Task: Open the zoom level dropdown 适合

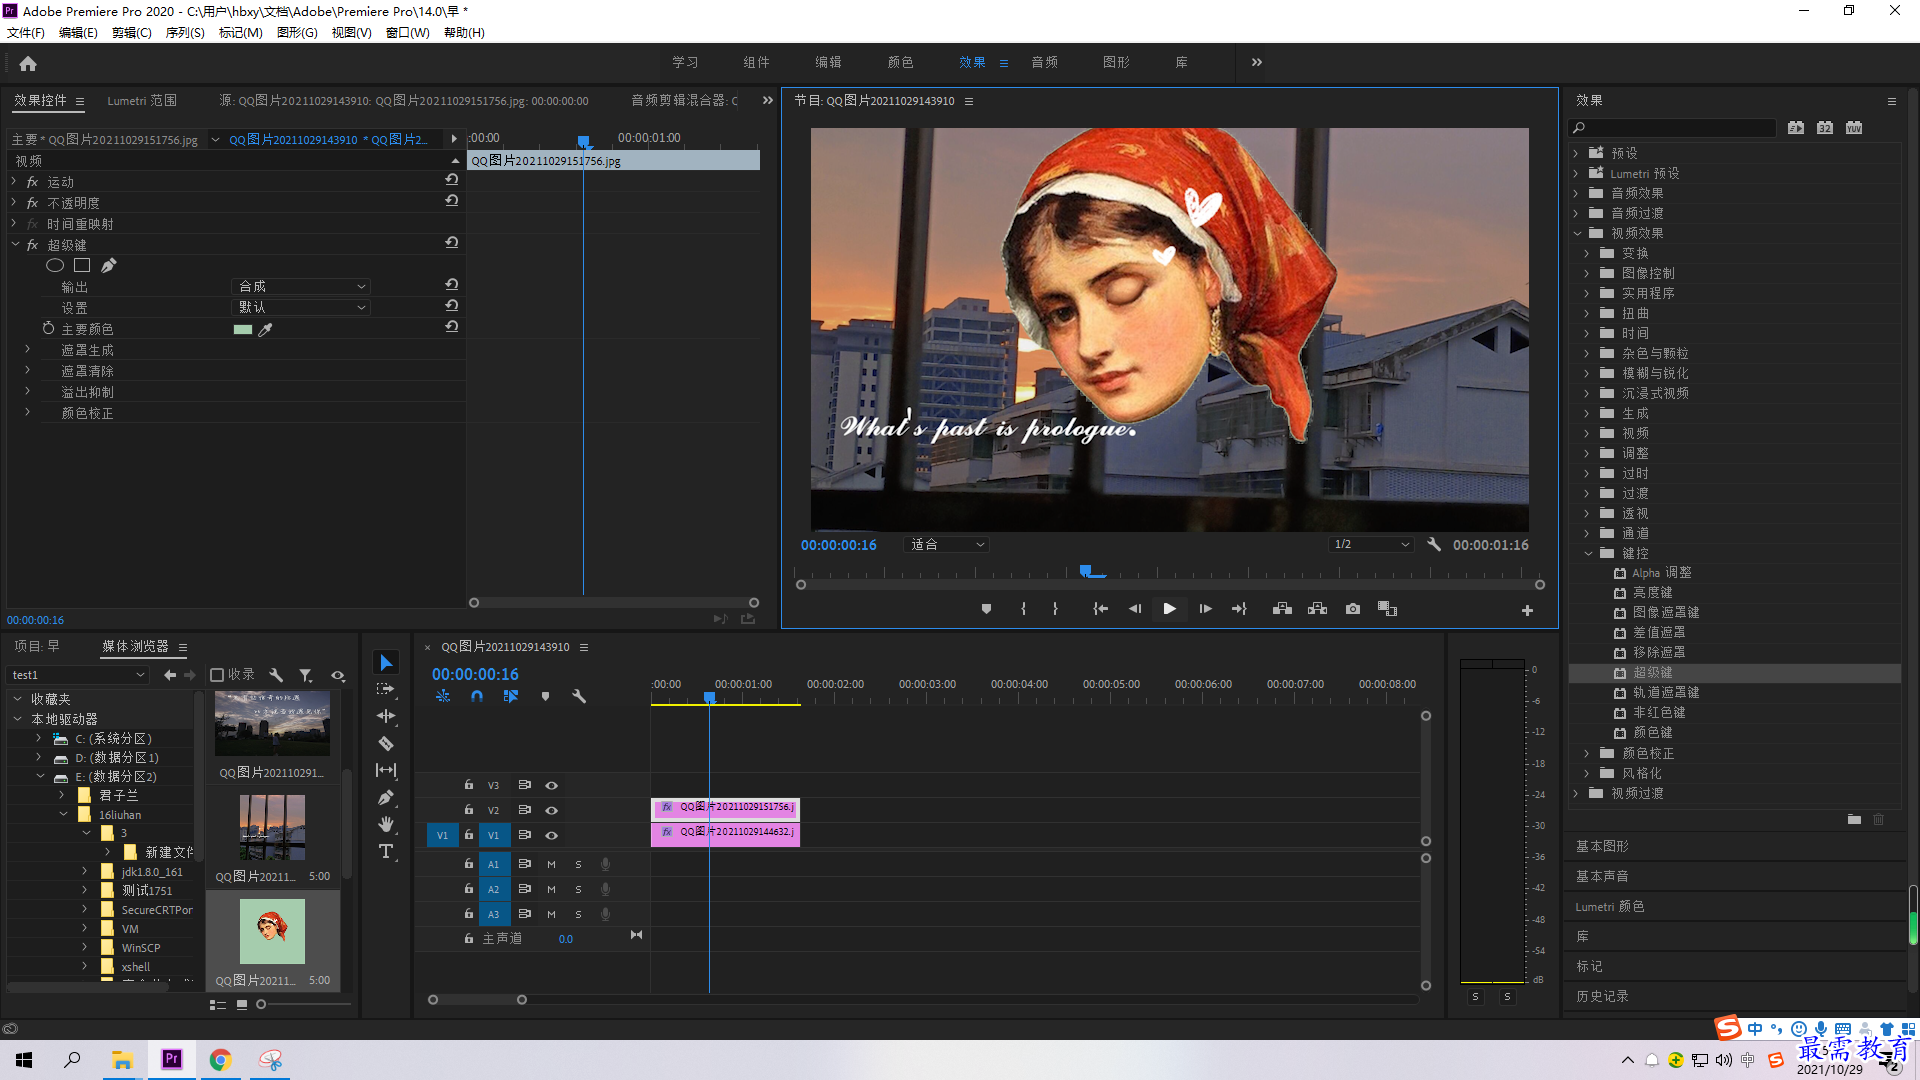Action: [x=946, y=545]
